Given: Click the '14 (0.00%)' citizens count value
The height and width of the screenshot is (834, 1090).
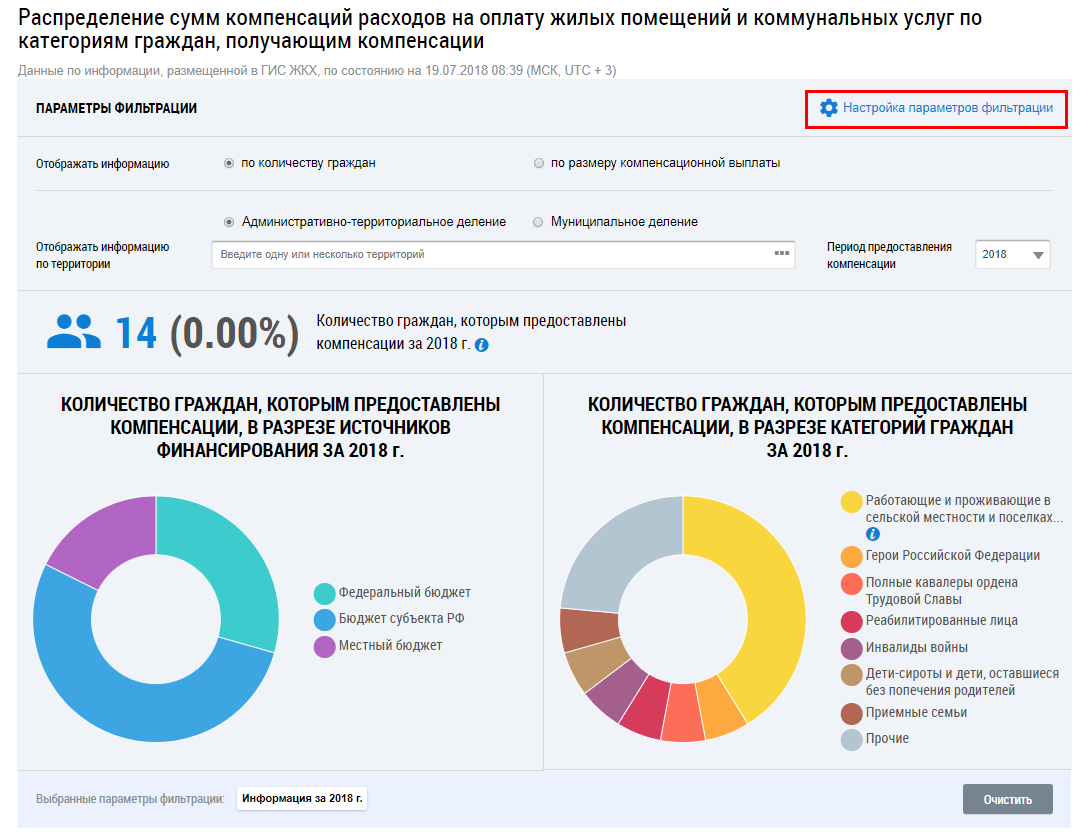Looking at the screenshot, I should [x=207, y=333].
